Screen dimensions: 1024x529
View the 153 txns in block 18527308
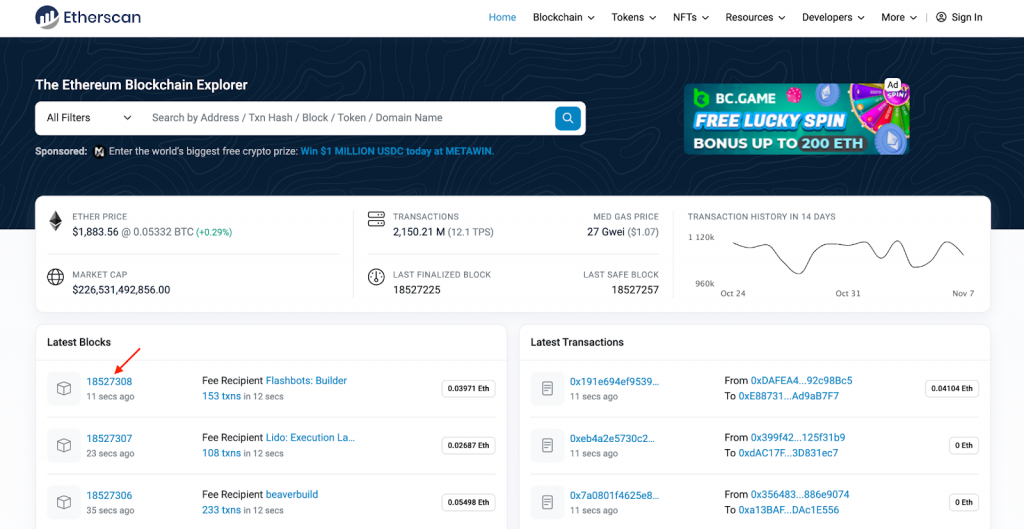pos(221,396)
